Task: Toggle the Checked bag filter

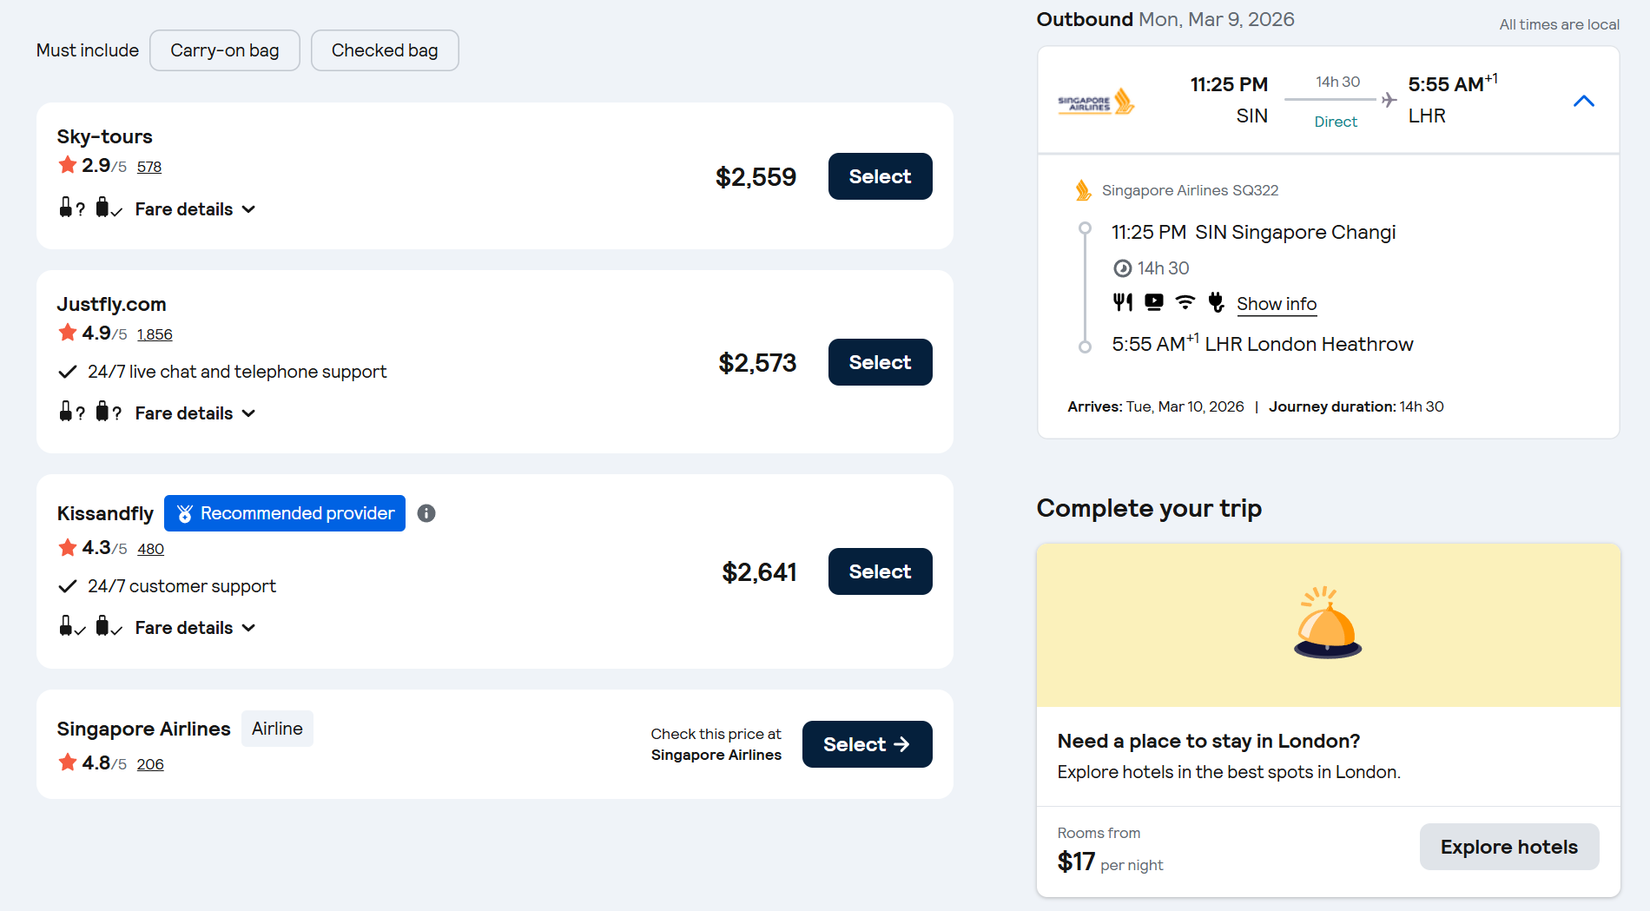Action: pyautogui.click(x=385, y=51)
